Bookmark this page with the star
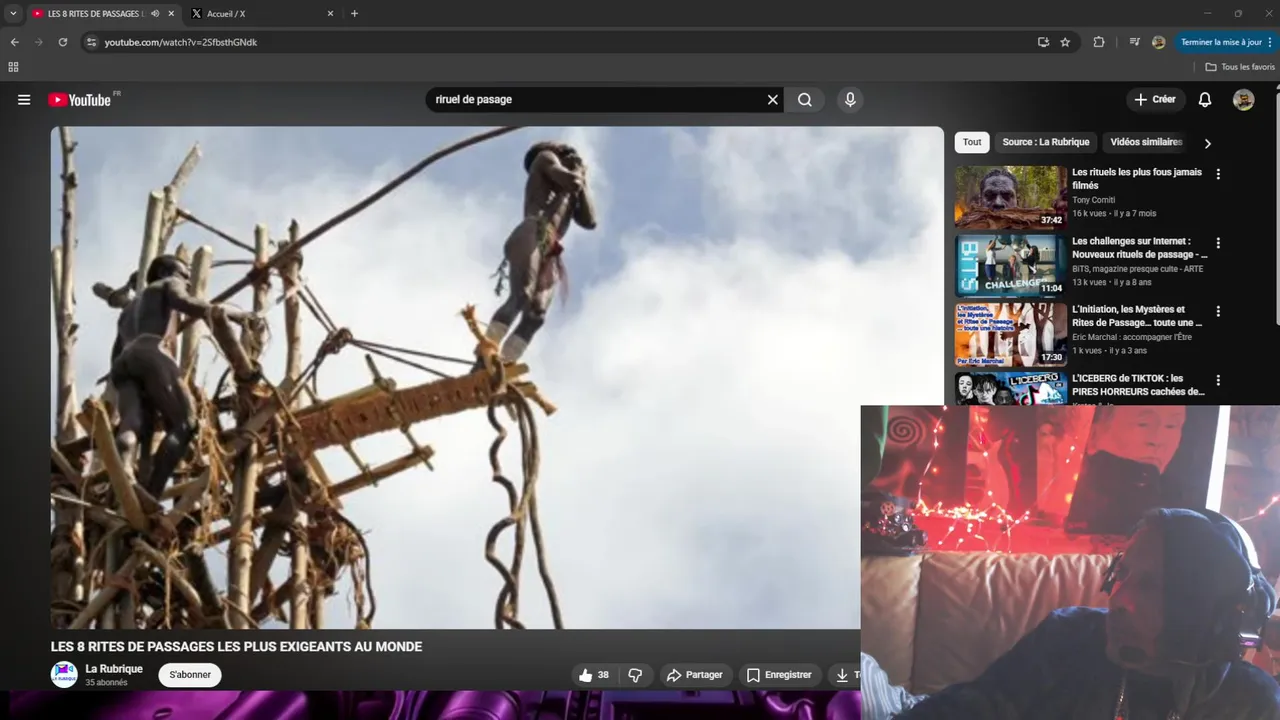 [x=1065, y=42]
